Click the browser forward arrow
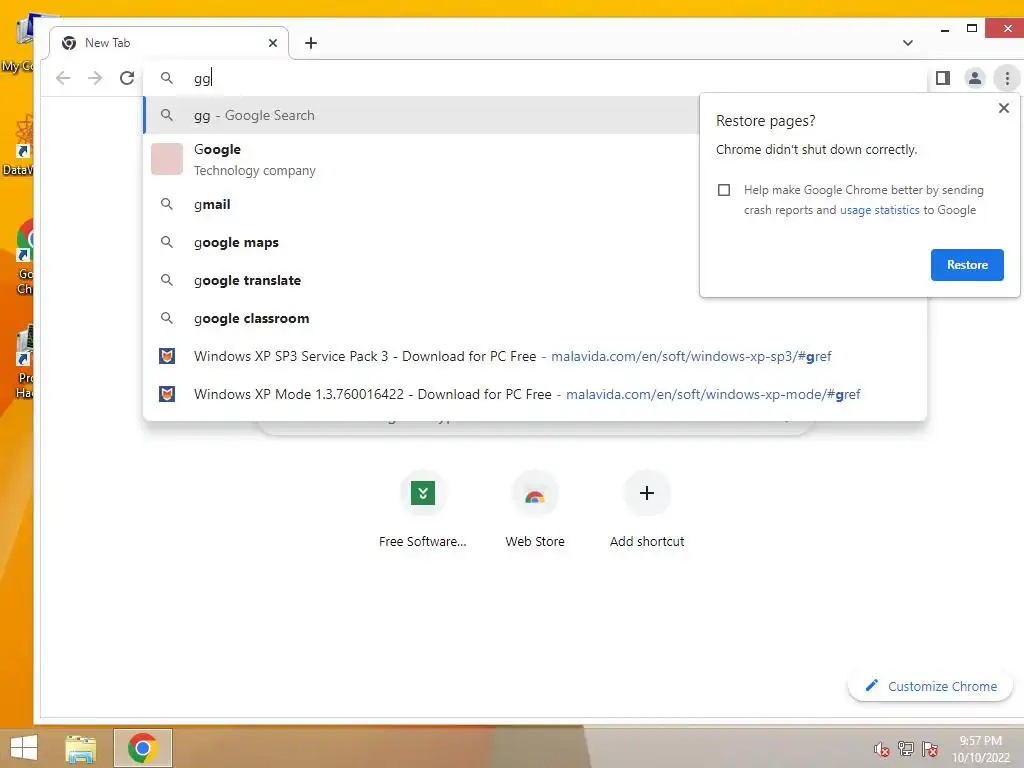The height and width of the screenshot is (768, 1024). pyautogui.click(x=95, y=78)
